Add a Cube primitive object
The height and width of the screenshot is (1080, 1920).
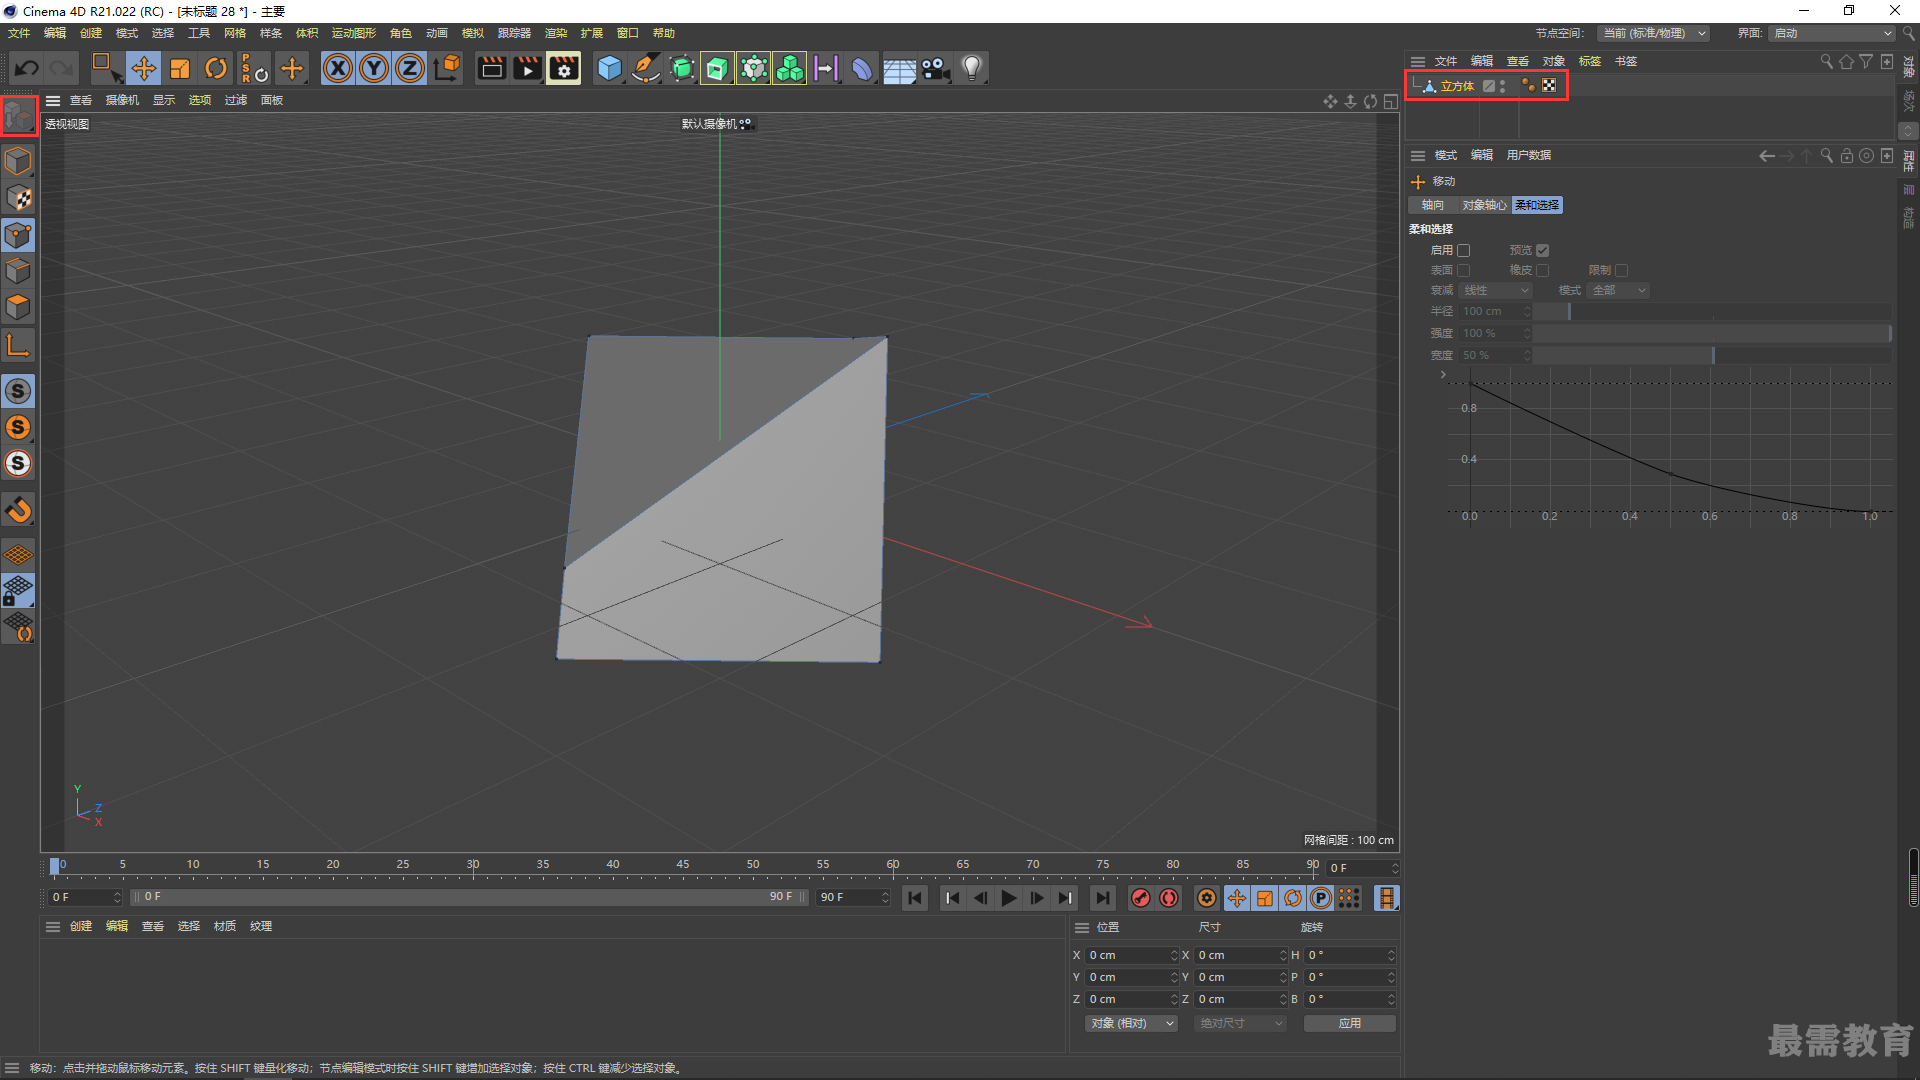[x=609, y=68]
